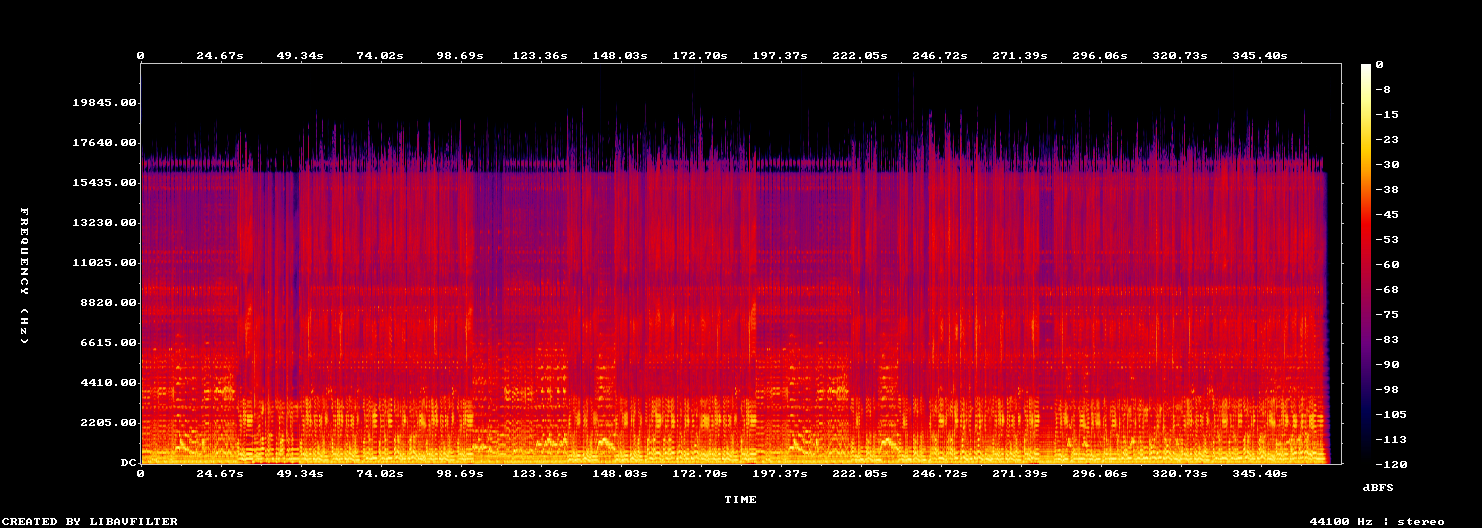The height and width of the screenshot is (528, 1482).
Task: Click the FREQUENCY (Hz) axis title
Action: click(23, 276)
